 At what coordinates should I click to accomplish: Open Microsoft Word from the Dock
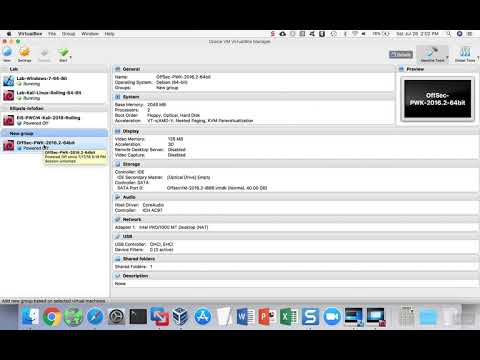246,316
